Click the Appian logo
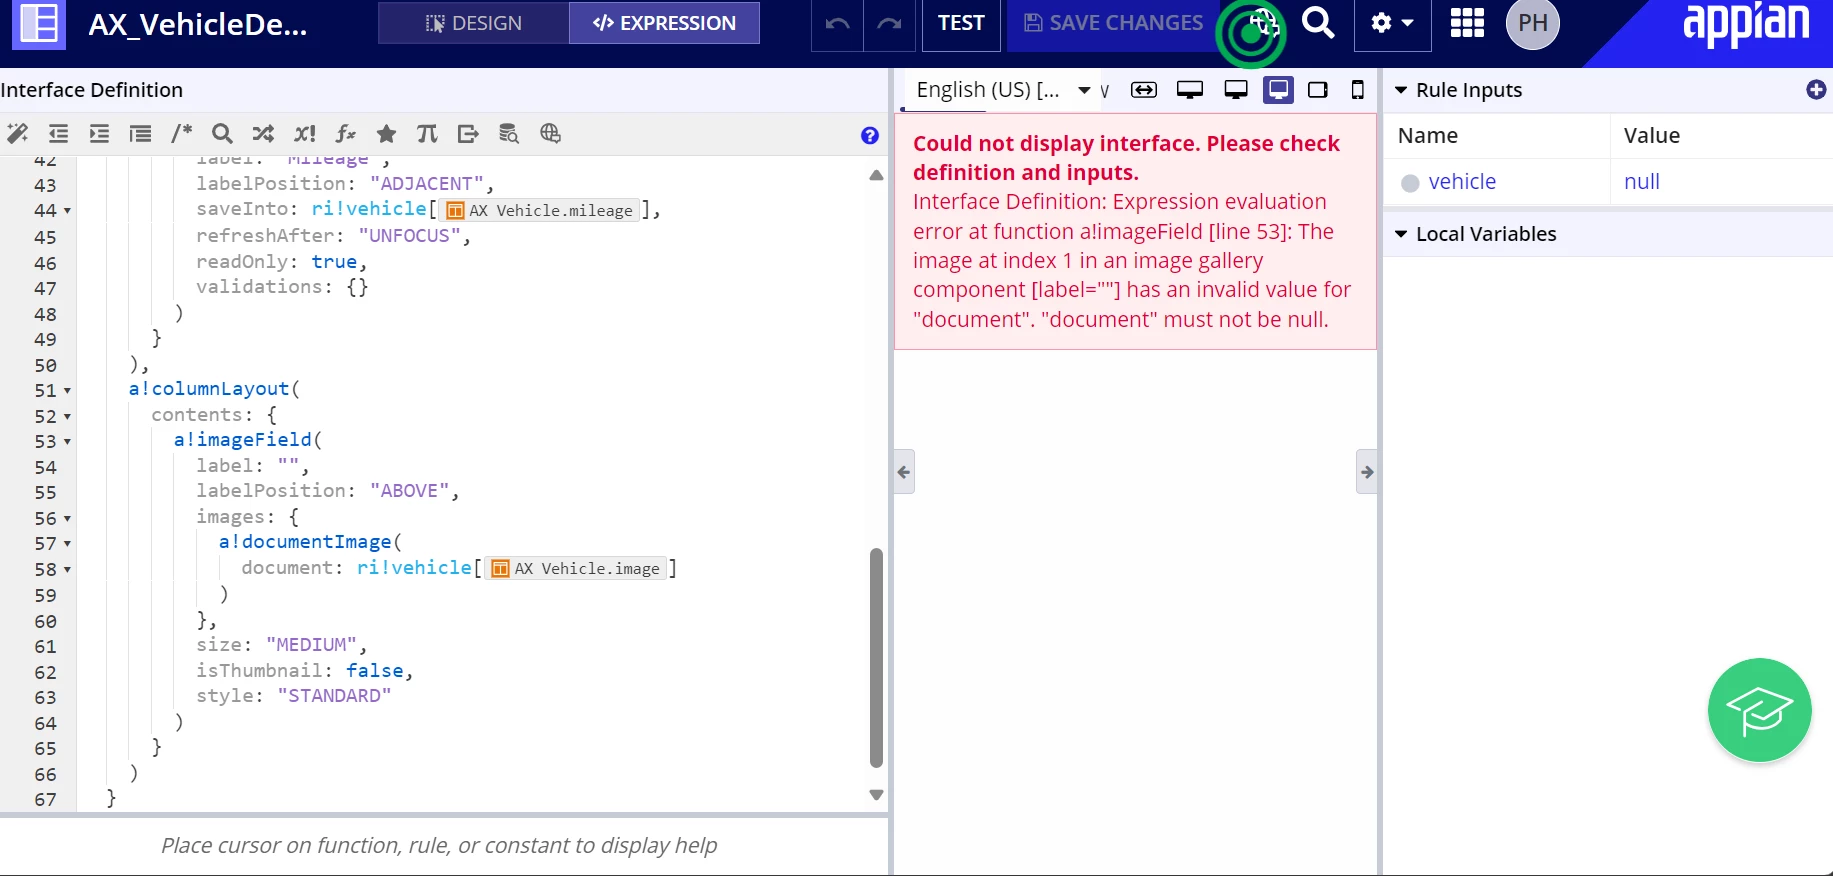The height and width of the screenshot is (876, 1833). point(1745,24)
